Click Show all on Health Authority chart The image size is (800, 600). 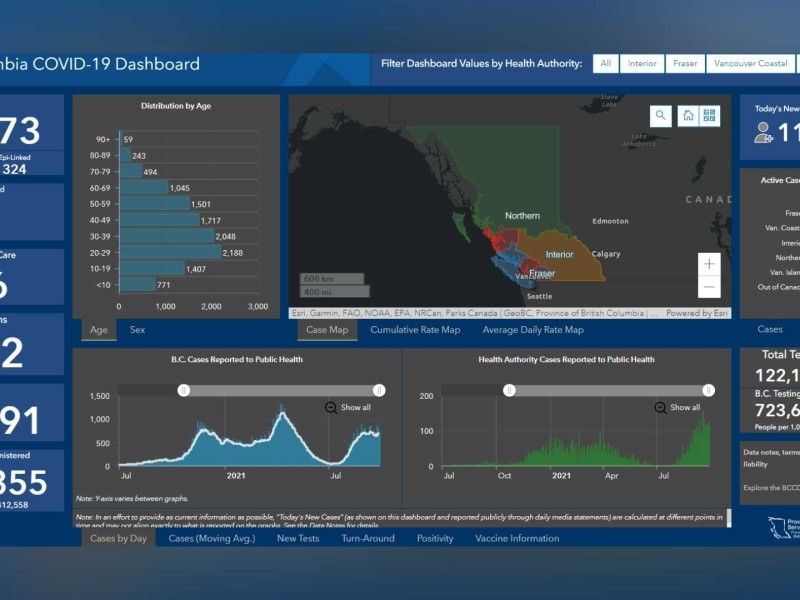tap(684, 407)
